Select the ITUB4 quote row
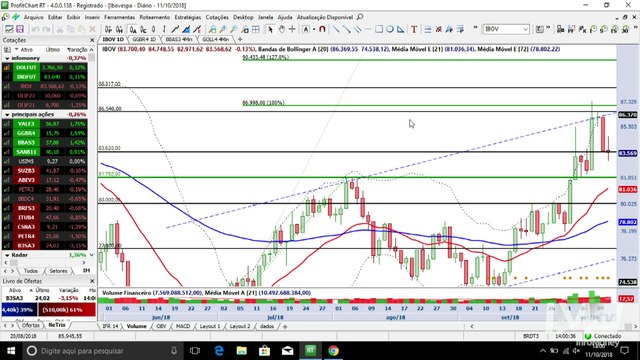The image size is (640, 360). pos(44,218)
